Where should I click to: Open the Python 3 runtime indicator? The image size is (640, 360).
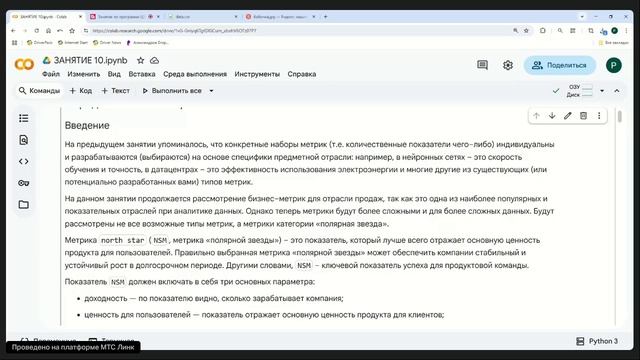[597, 341]
